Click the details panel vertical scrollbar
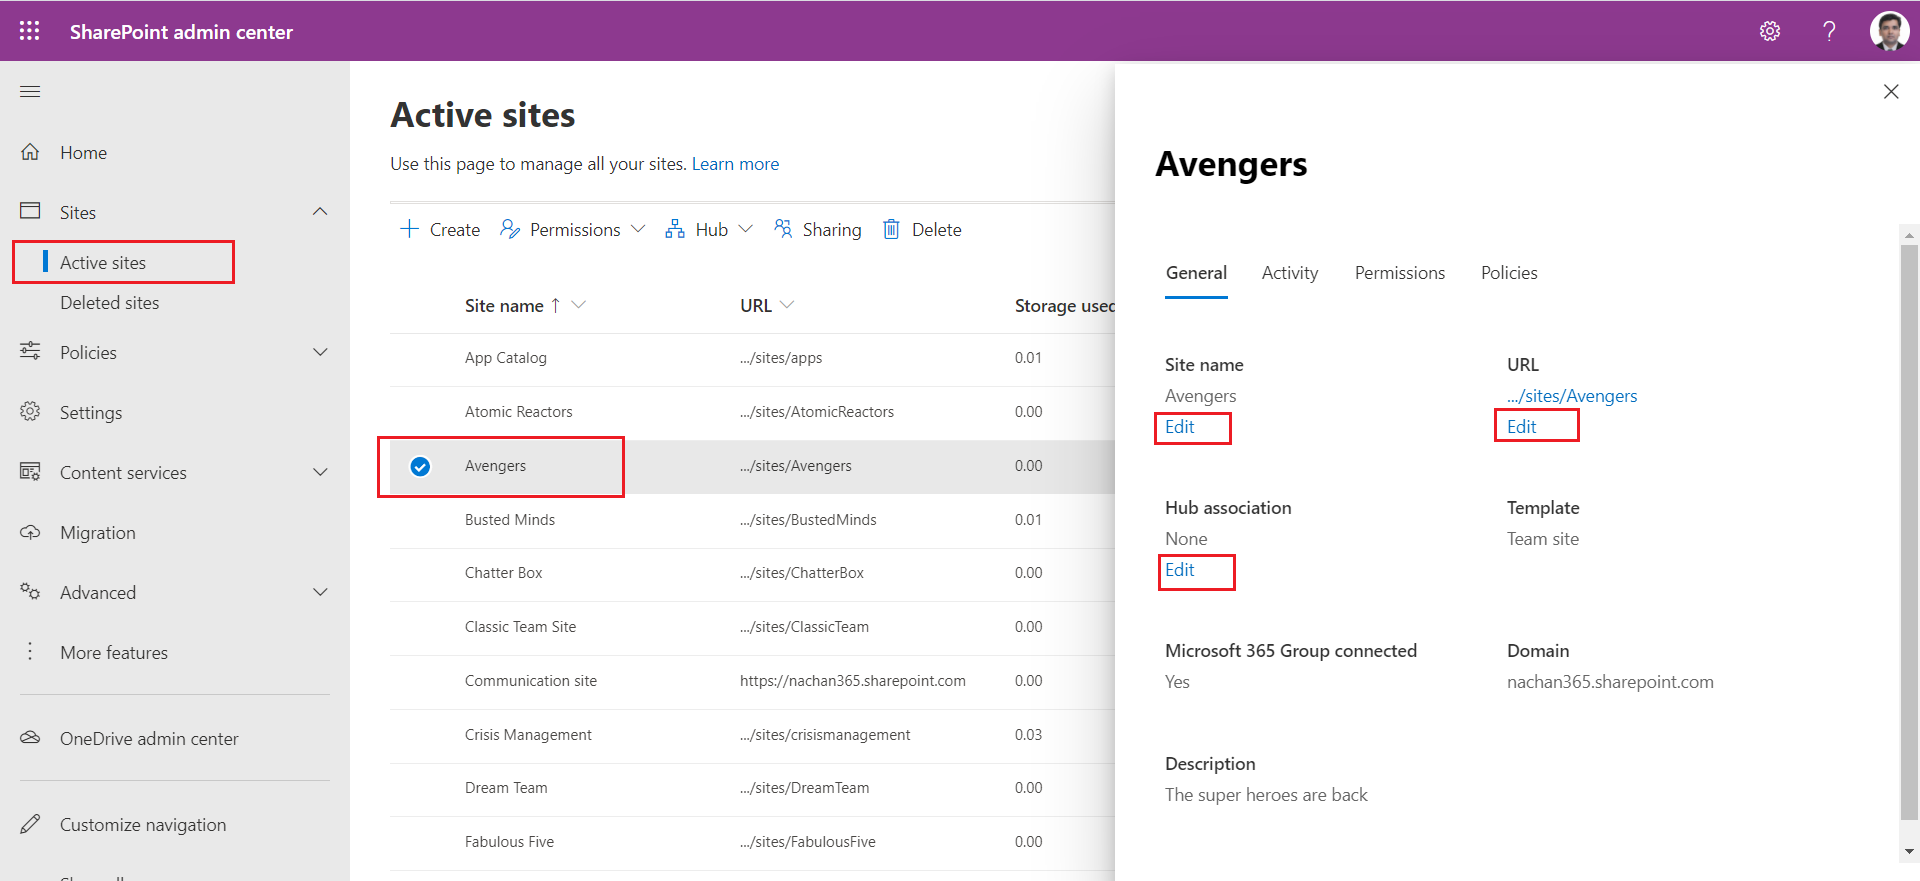 click(x=1909, y=530)
